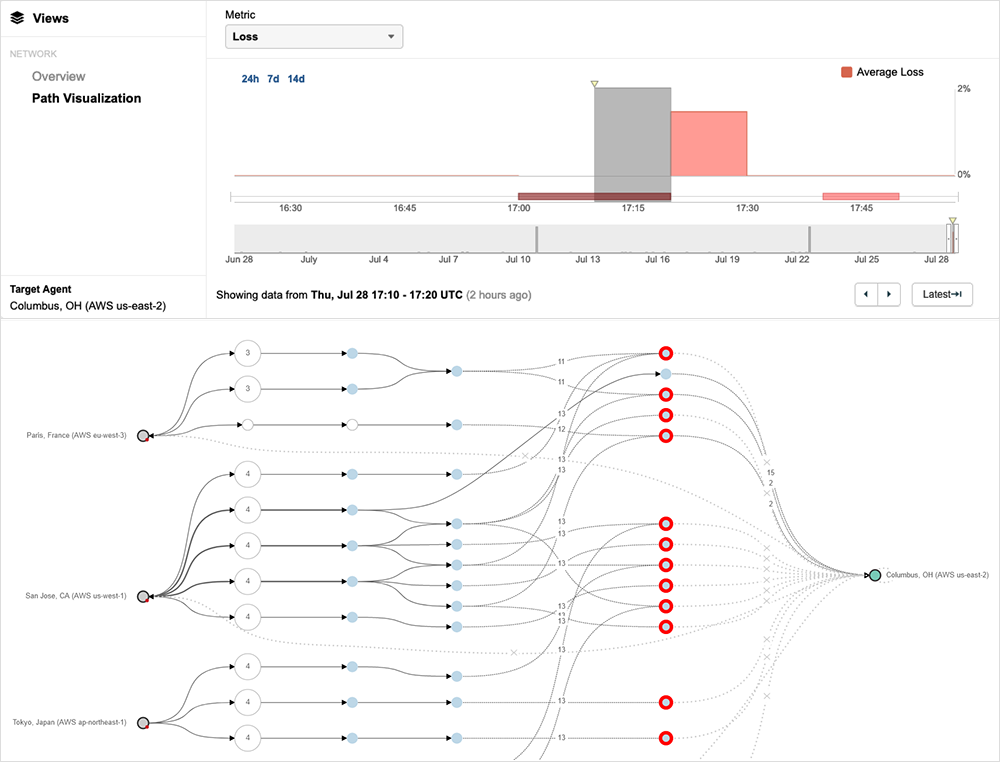Click the tall red loss bar at 17:20-17:30

(x=708, y=143)
